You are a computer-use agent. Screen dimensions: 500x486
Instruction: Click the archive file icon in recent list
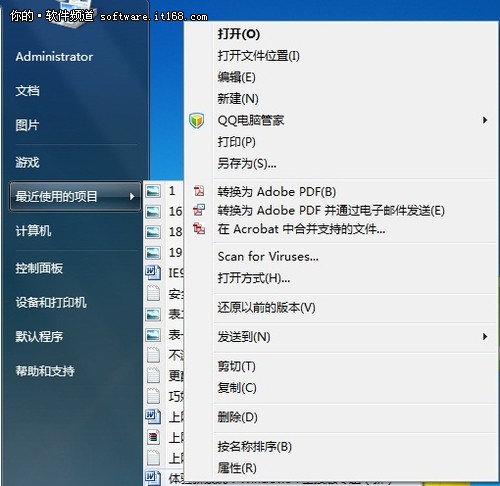click(x=153, y=437)
